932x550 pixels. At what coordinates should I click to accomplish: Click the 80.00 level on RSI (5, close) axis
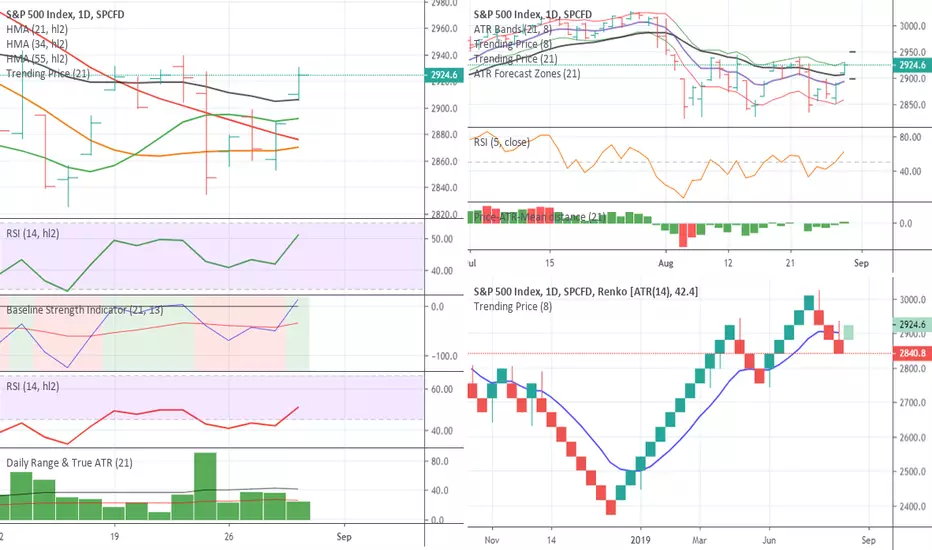click(910, 137)
